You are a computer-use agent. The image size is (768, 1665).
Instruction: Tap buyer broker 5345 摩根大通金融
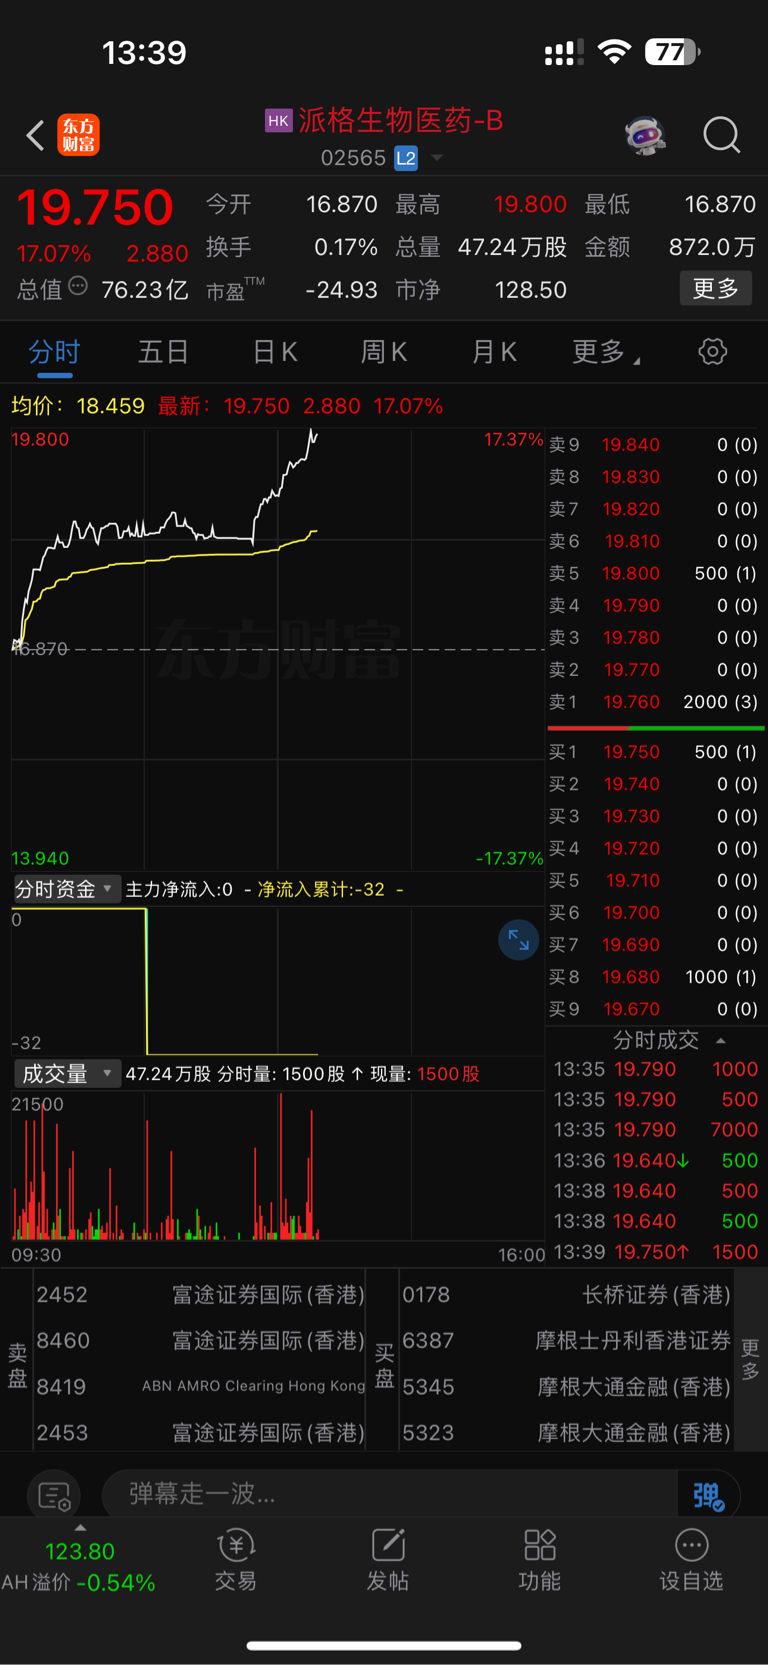point(566,1387)
